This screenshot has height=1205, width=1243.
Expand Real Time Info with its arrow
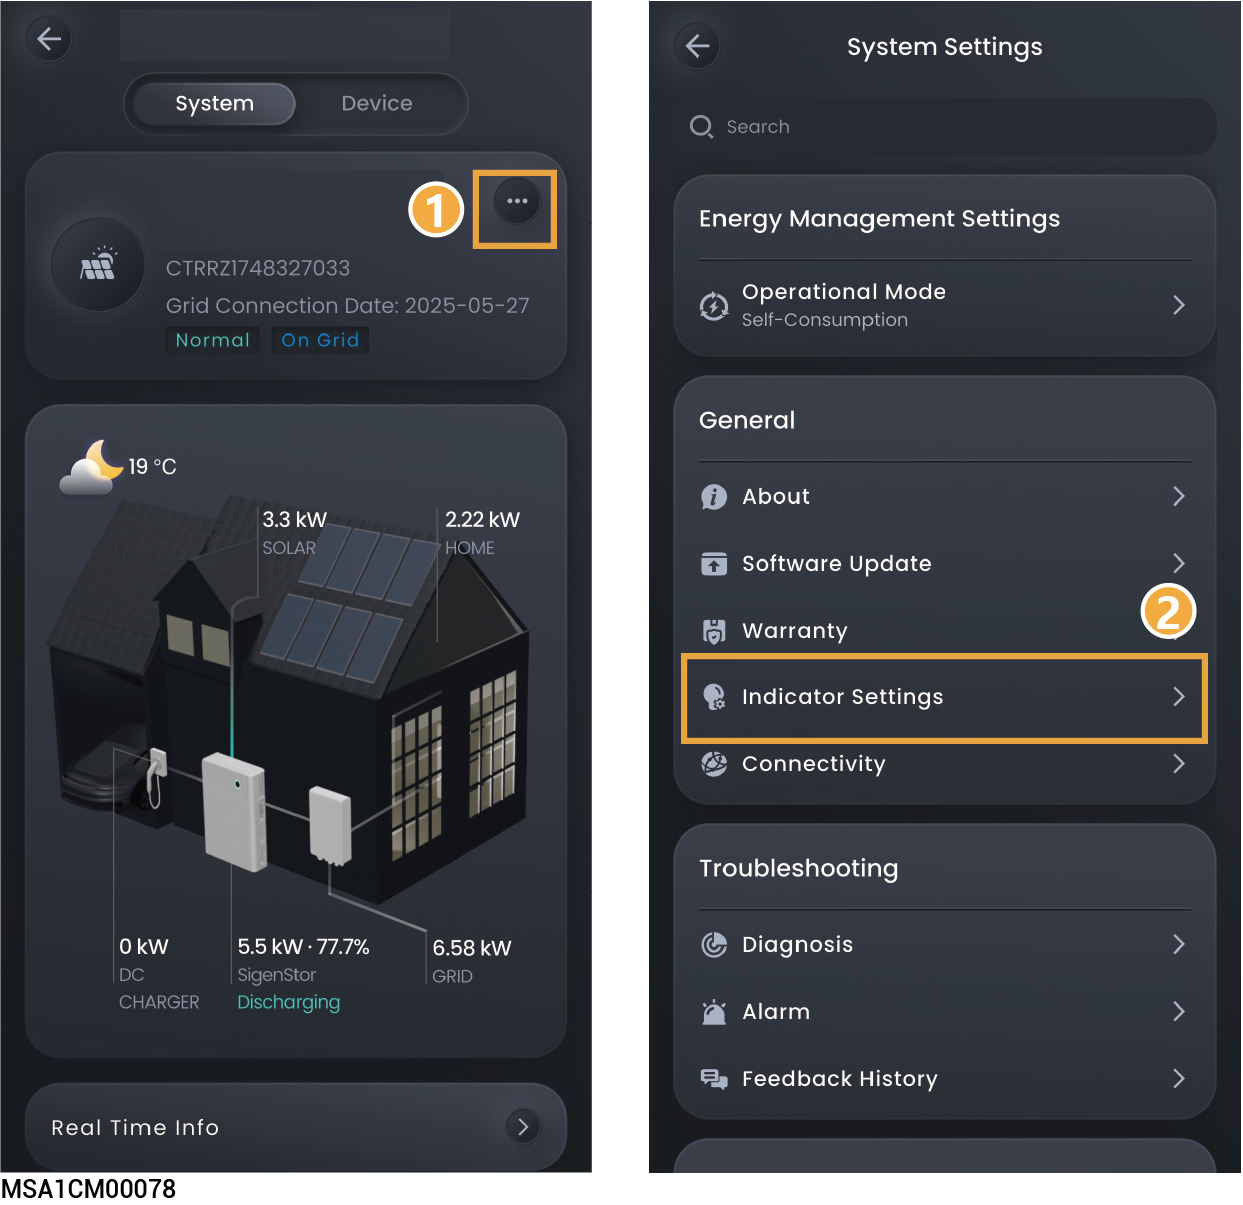click(x=523, y=1127)
